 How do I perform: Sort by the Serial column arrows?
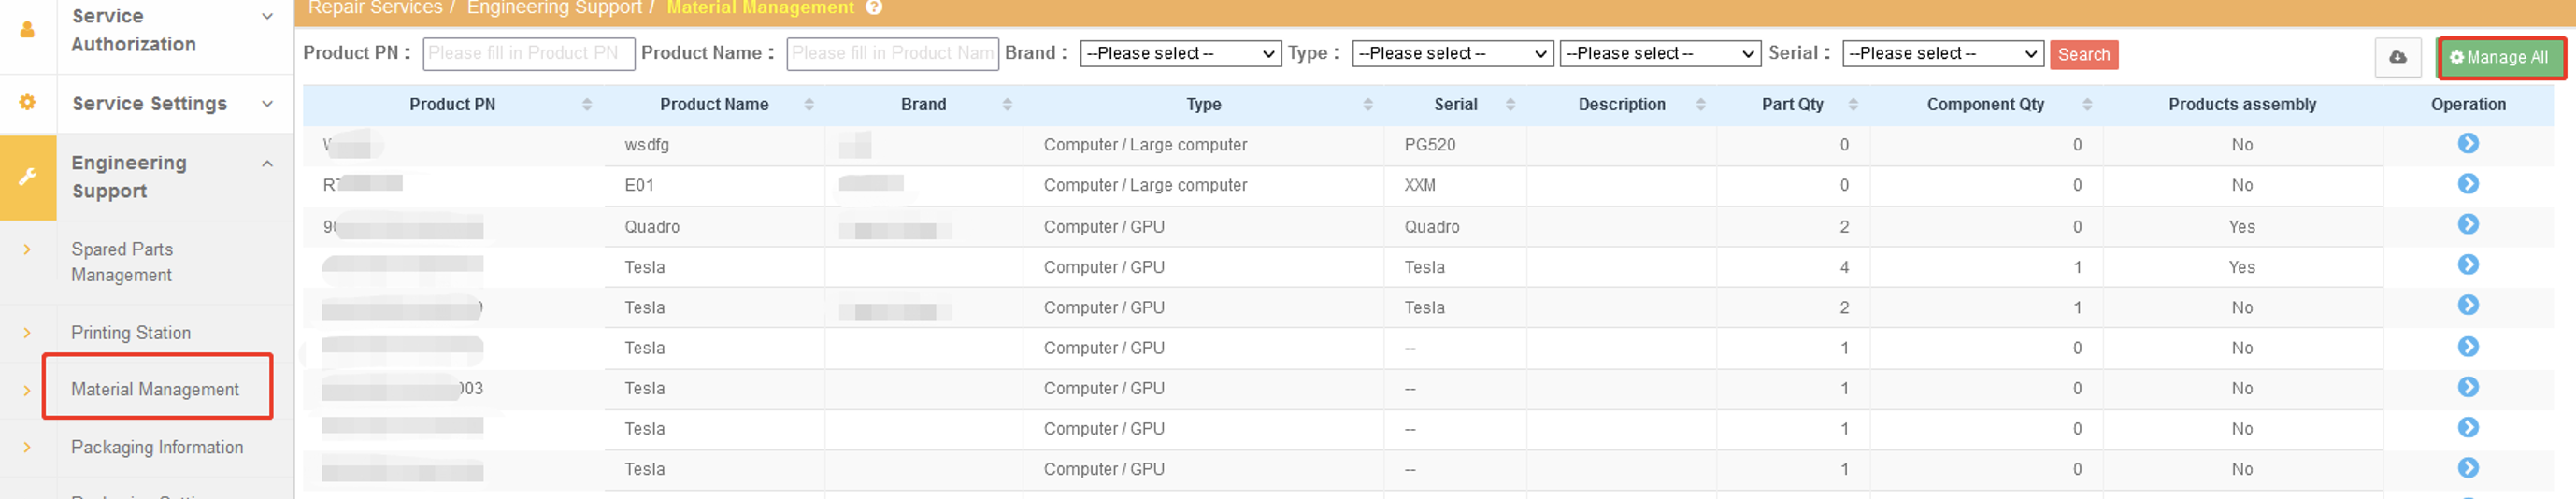(1510, 104)
